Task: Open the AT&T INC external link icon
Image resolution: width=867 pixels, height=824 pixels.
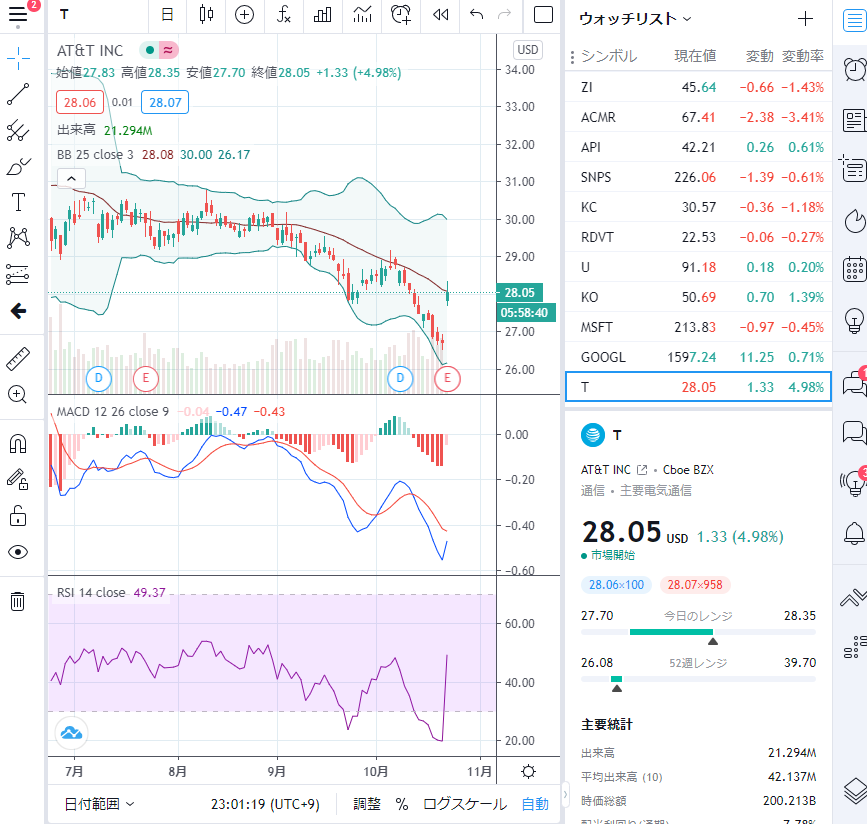Action: (x=641, y=470)
